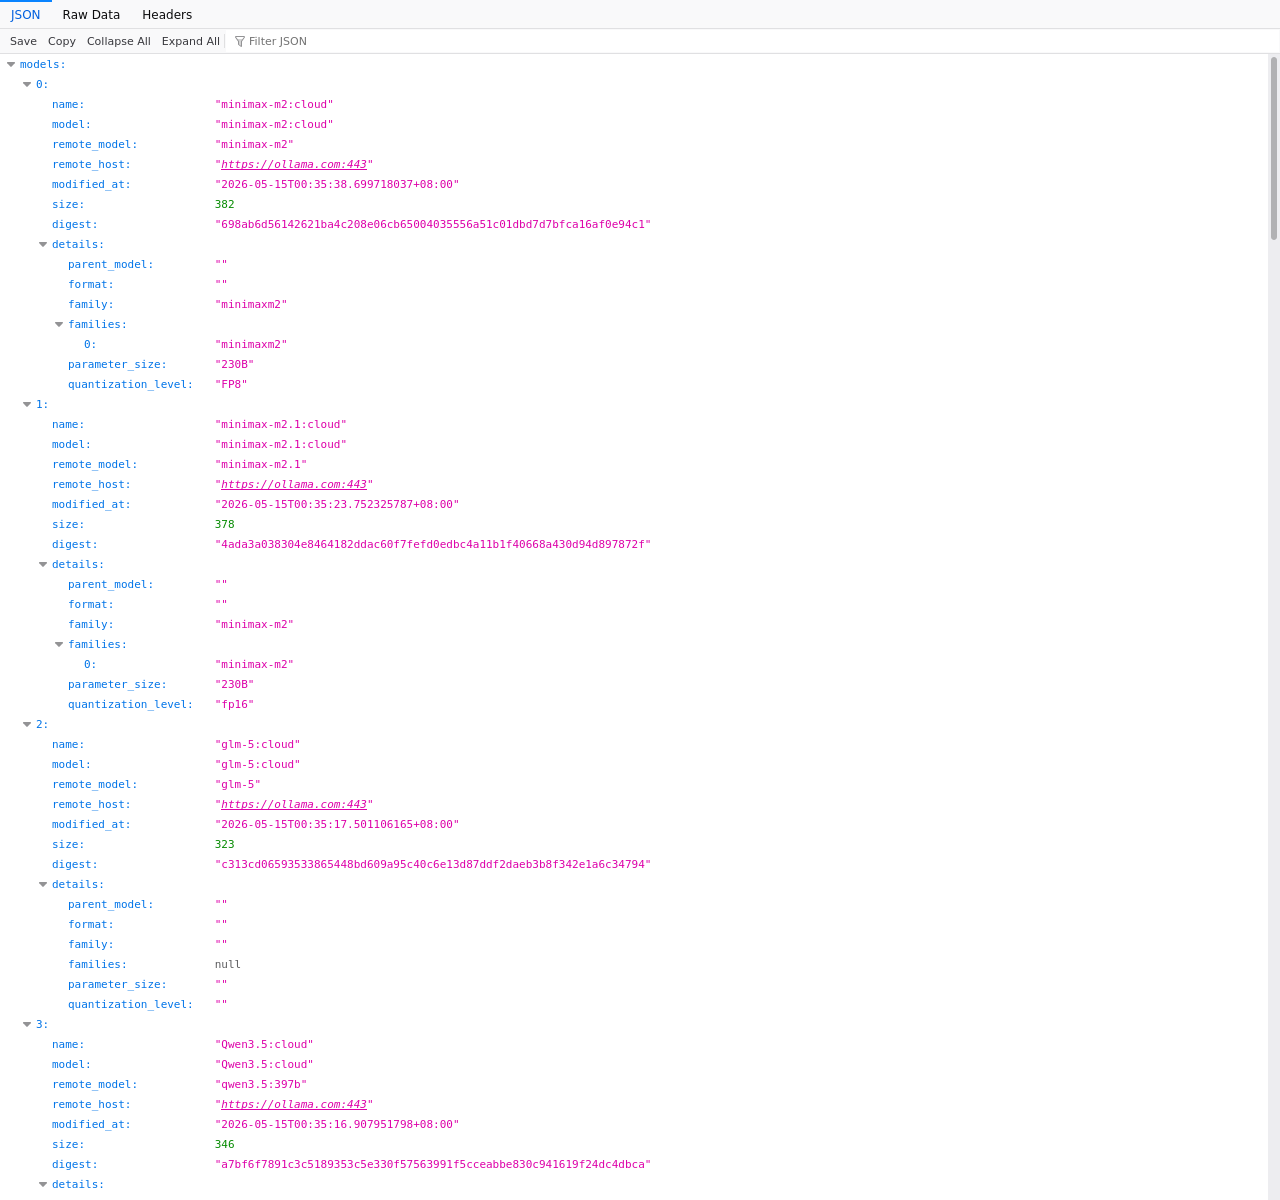1280x1200 pixels.
Task: Collapse model entry 1
Action: [x=27, y=404]
